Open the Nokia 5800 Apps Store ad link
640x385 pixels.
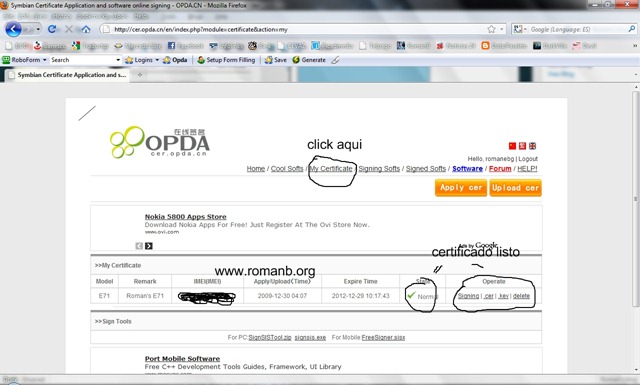185,217
